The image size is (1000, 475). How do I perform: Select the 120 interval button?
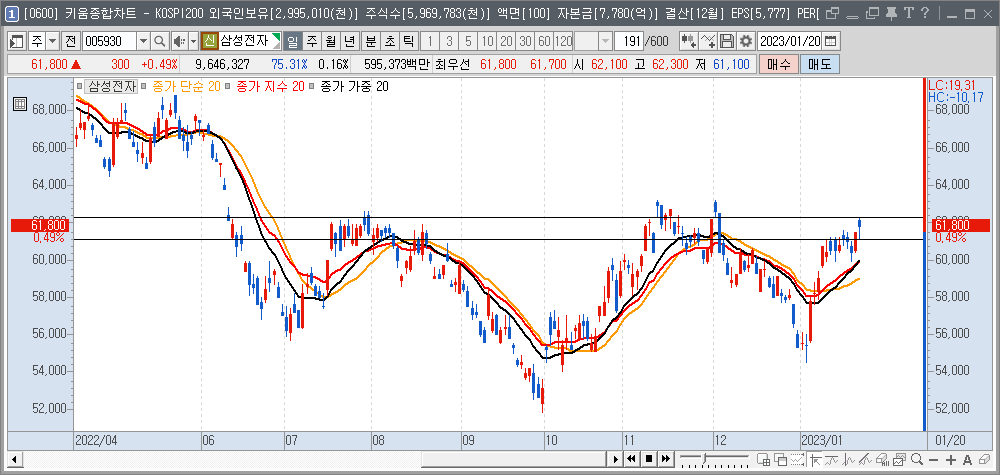coord(564,42)
